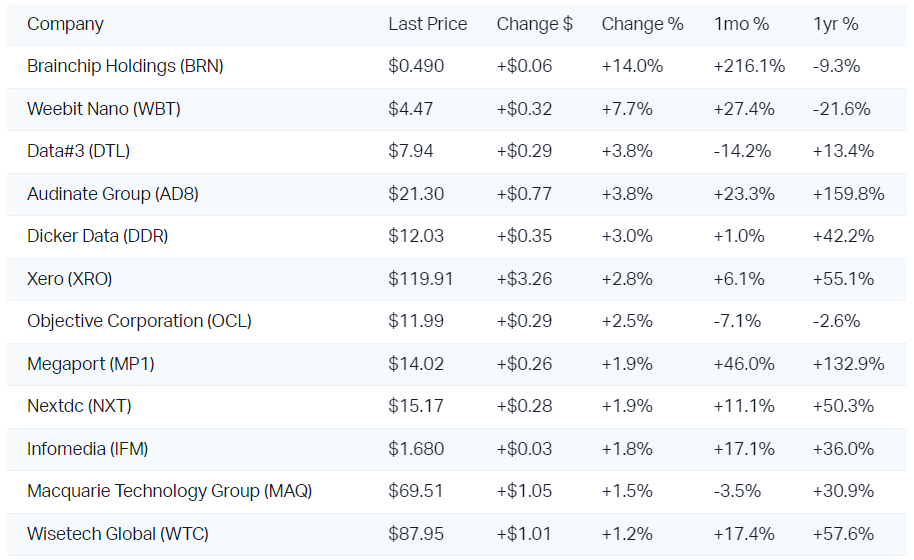The height and width of the screenshot is (560, 914).
Task: Sort table by Last Price header
Action: pyautogui.click(x=427, y=24)
